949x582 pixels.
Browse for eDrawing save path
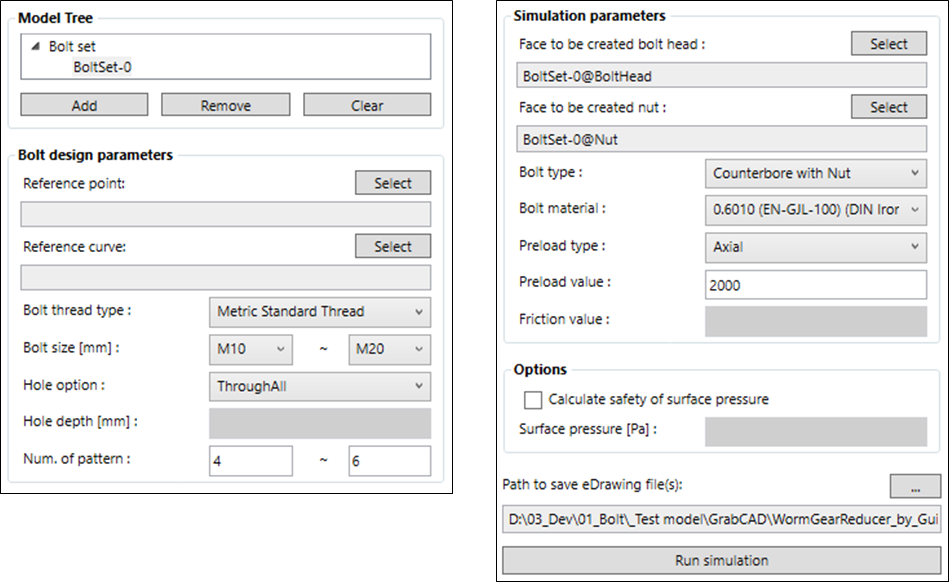[x=915, y=486]
